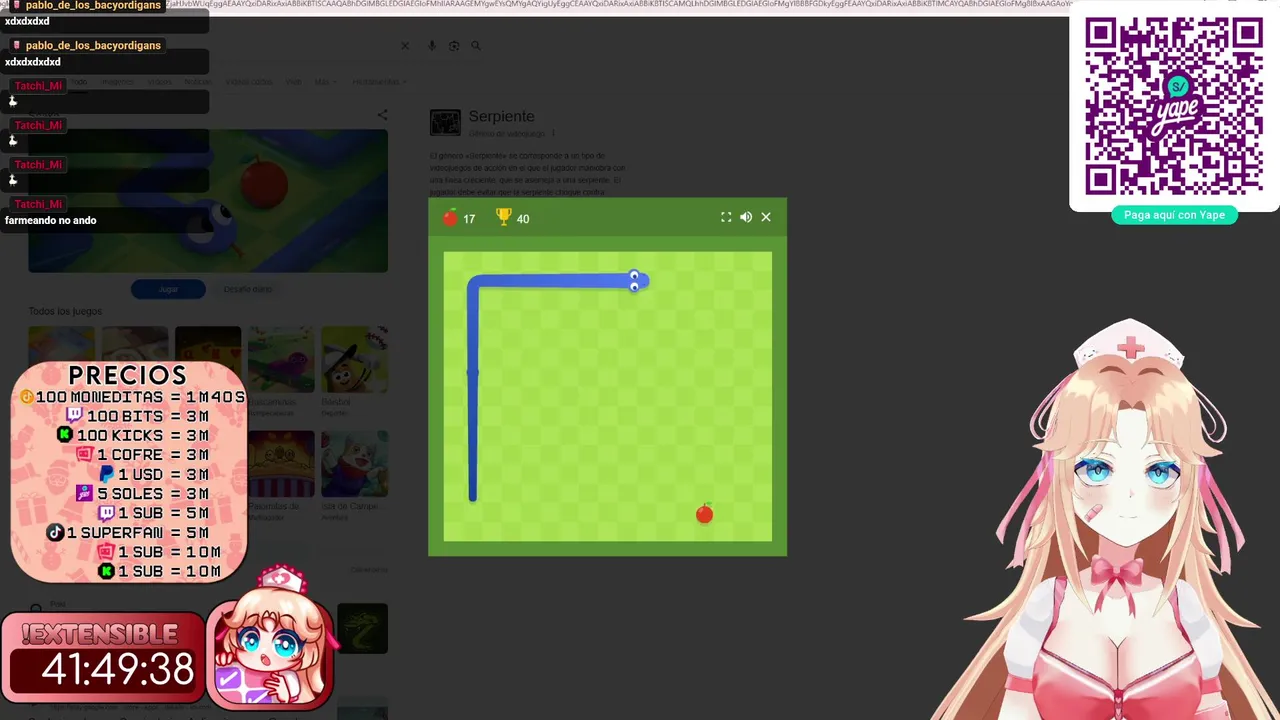Viewport: 1280px width, 720px height.
Task: Clear the Google search box with X
Action: pyautogui.click(x=405, y=45)
